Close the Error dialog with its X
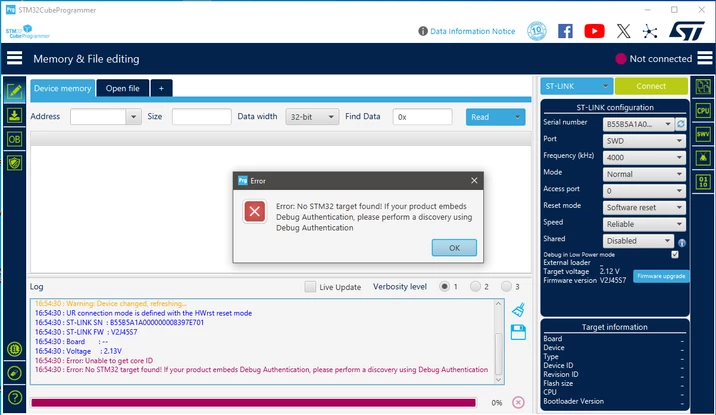This screenshot has height=415, width=716. (x=474, y=181)
